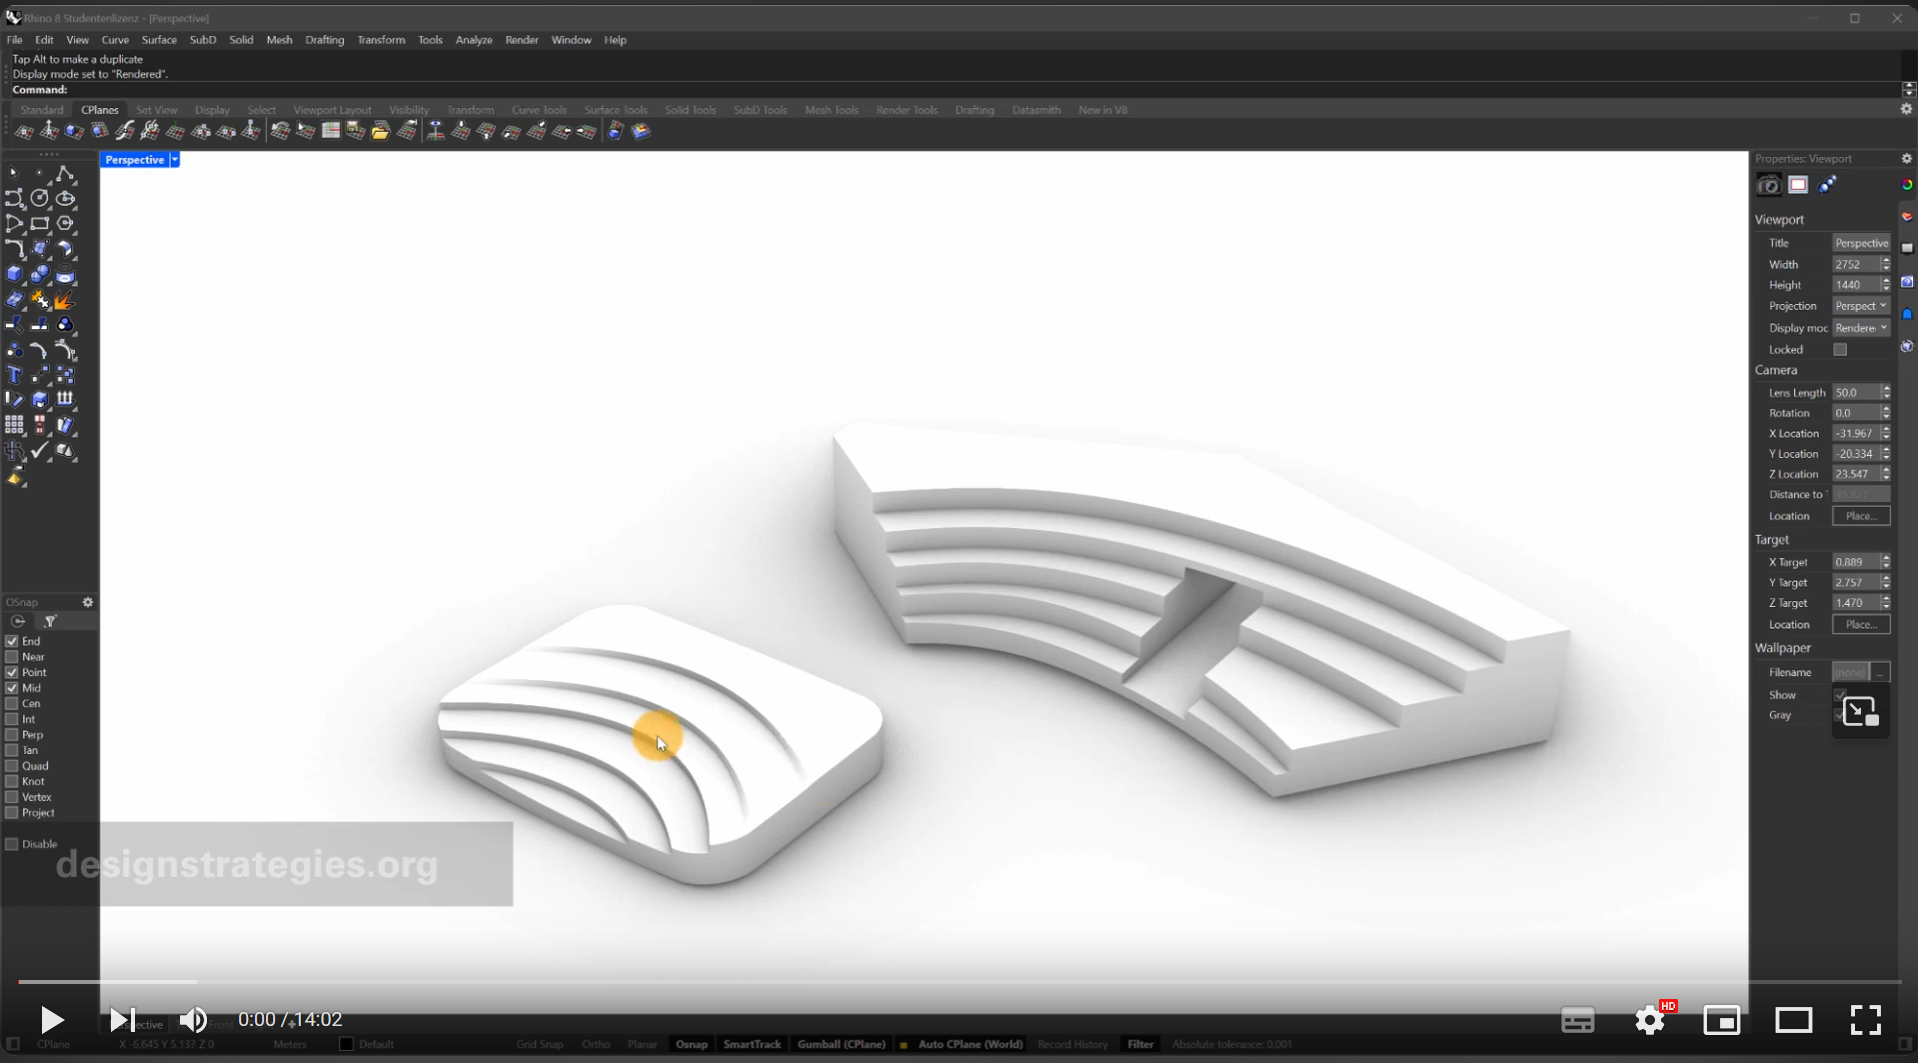Switch to the Curve Tools toolbar tab

click(x=539, y=110)
